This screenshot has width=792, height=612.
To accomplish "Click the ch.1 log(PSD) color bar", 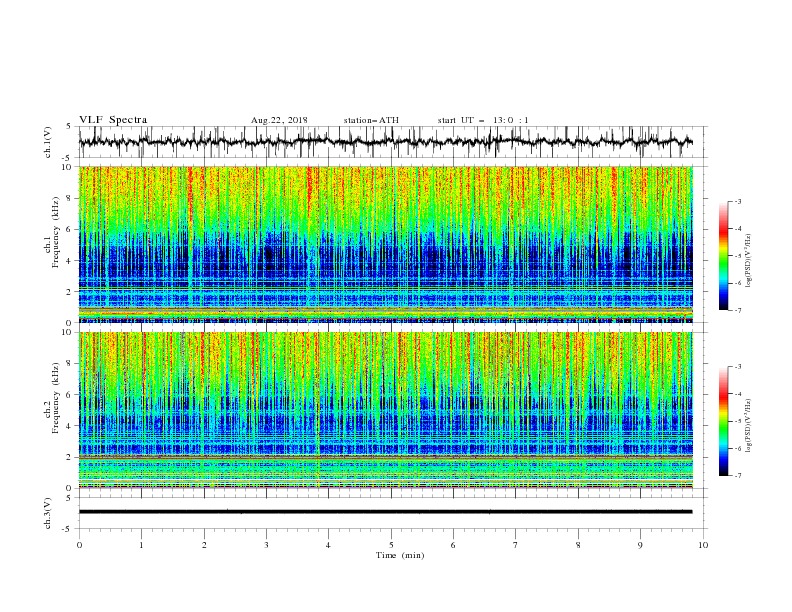I will coord(723,256).
